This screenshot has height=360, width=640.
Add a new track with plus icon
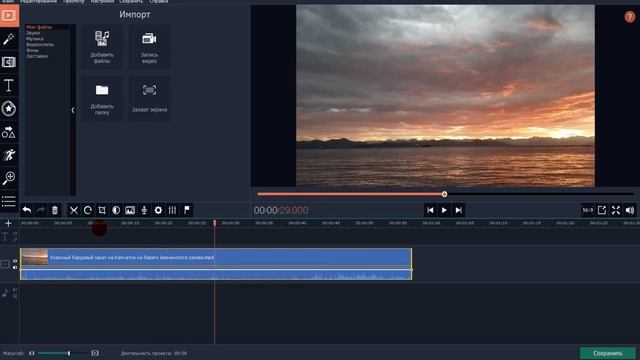pos(8,223)
